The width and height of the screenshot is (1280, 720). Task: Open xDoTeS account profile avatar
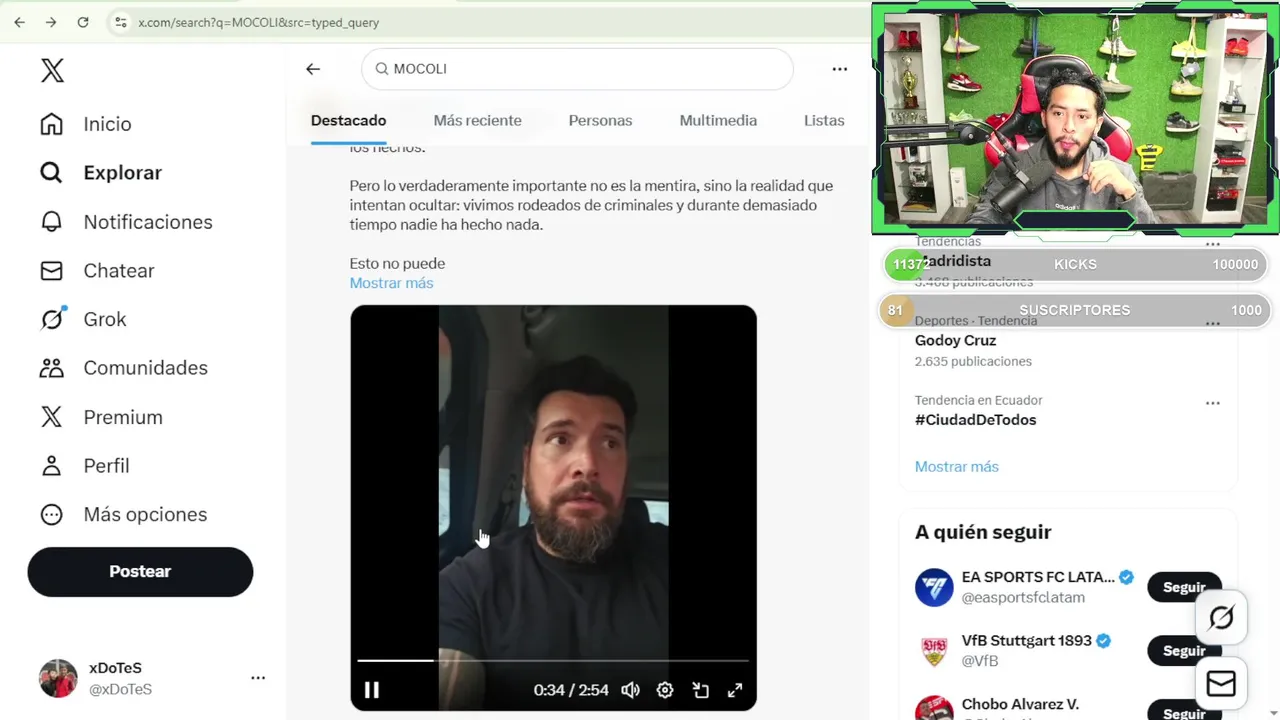[58, 678]
